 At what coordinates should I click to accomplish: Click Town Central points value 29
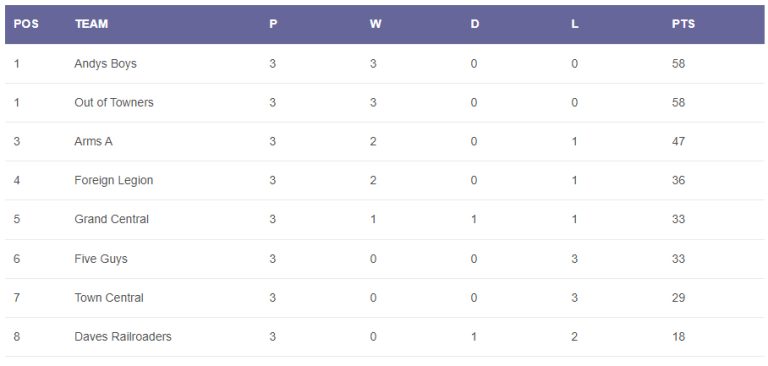(678, 298)
